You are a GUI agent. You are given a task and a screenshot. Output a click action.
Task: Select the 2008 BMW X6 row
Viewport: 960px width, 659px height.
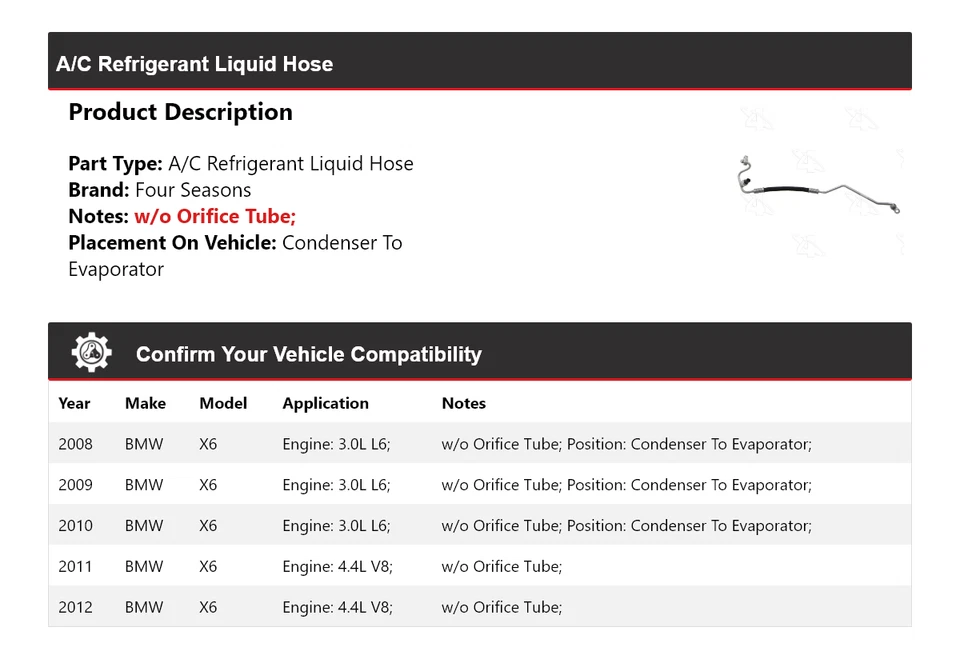(x=479, y=444)
